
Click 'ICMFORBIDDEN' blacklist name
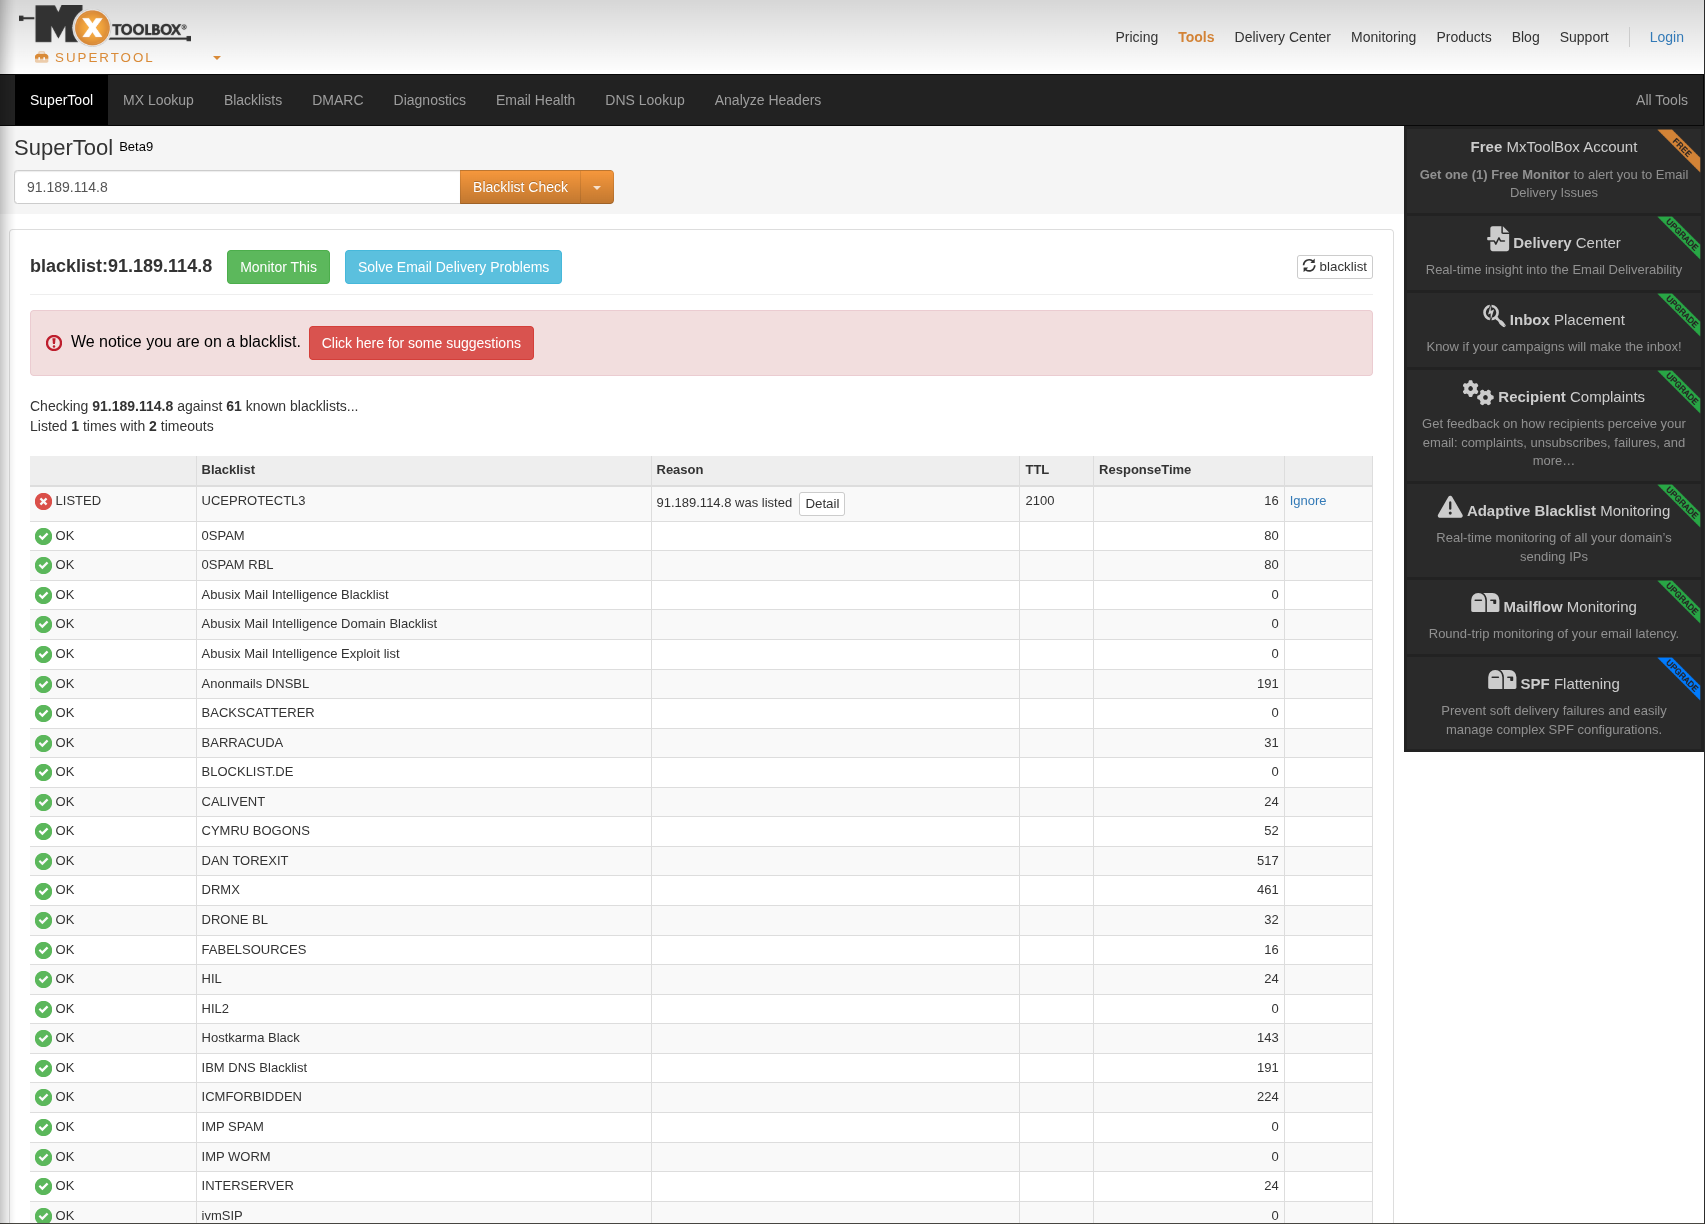(251, 1097)
